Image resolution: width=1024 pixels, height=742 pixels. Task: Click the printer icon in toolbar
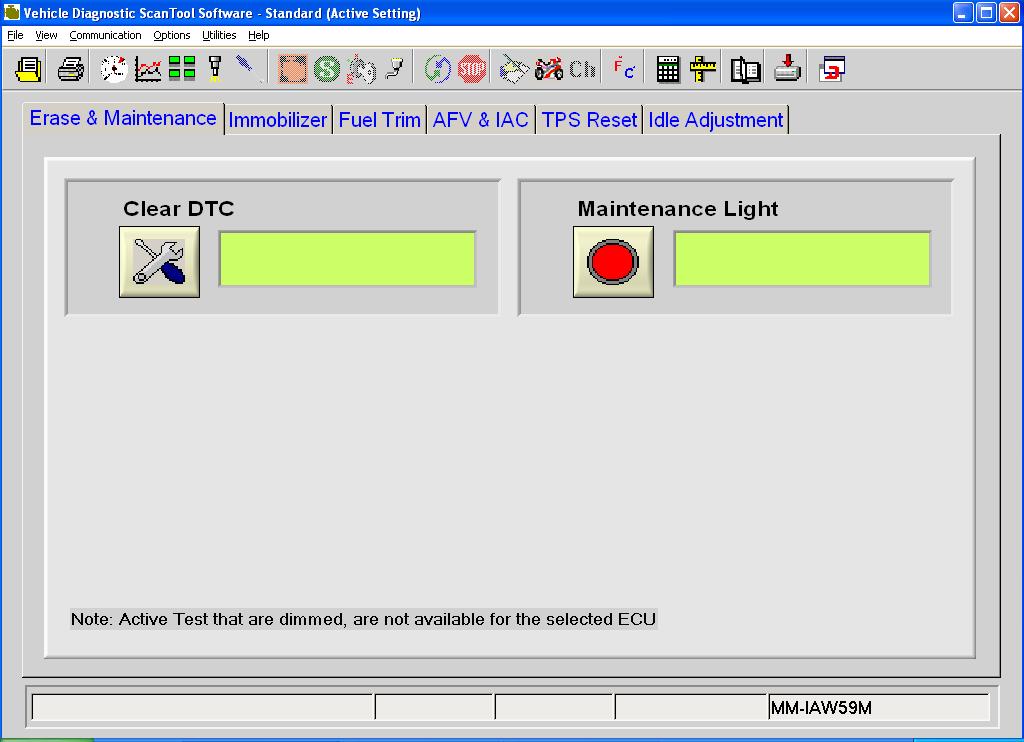point(70,69)
